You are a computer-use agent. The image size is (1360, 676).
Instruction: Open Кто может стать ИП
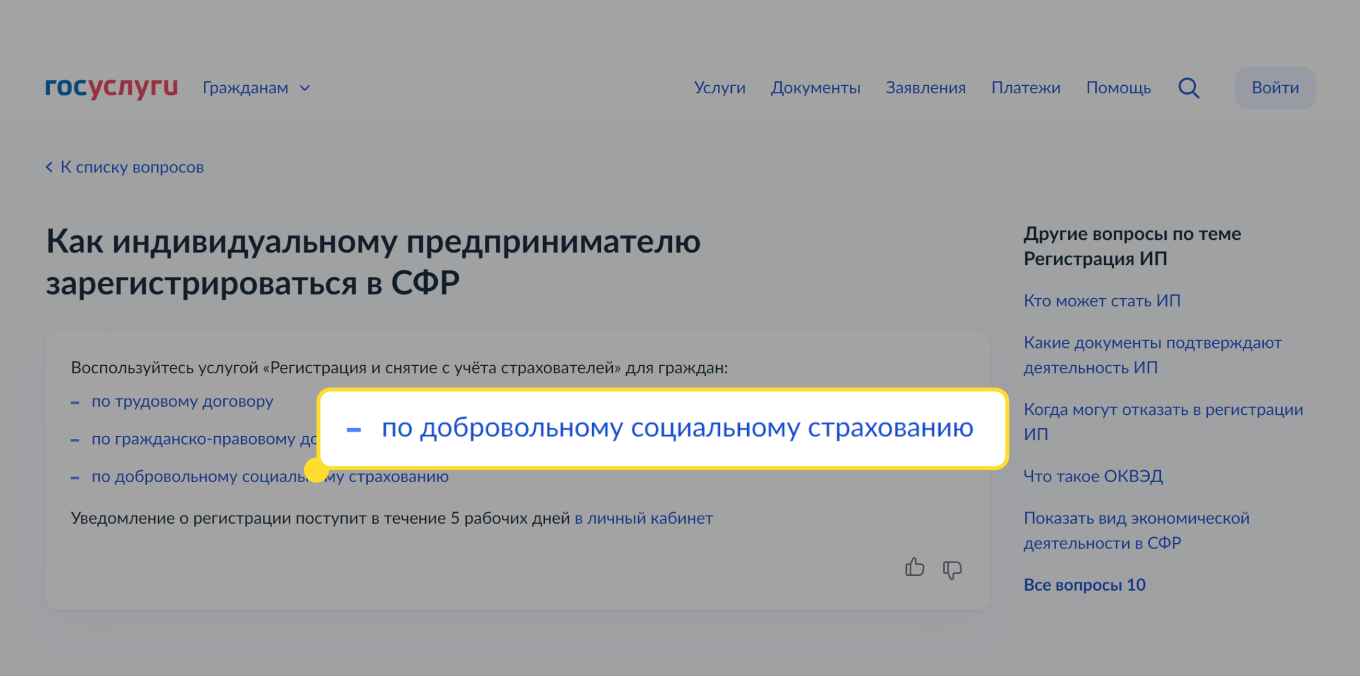click(x=1102, y=300)
